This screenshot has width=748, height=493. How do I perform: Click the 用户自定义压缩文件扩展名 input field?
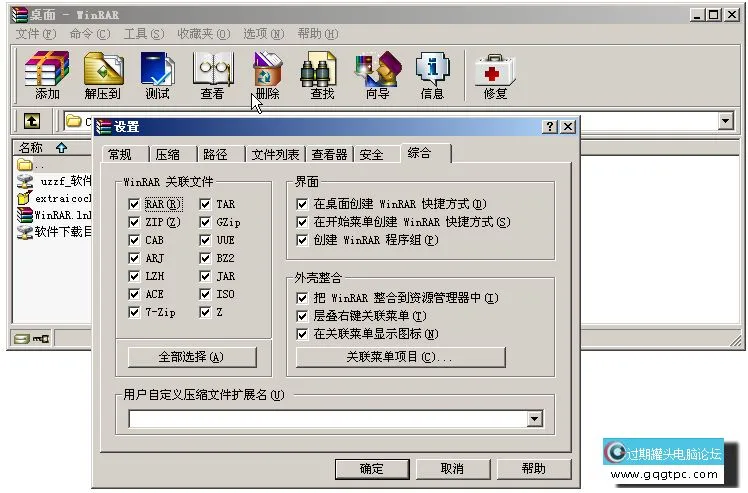pos(328,419)
